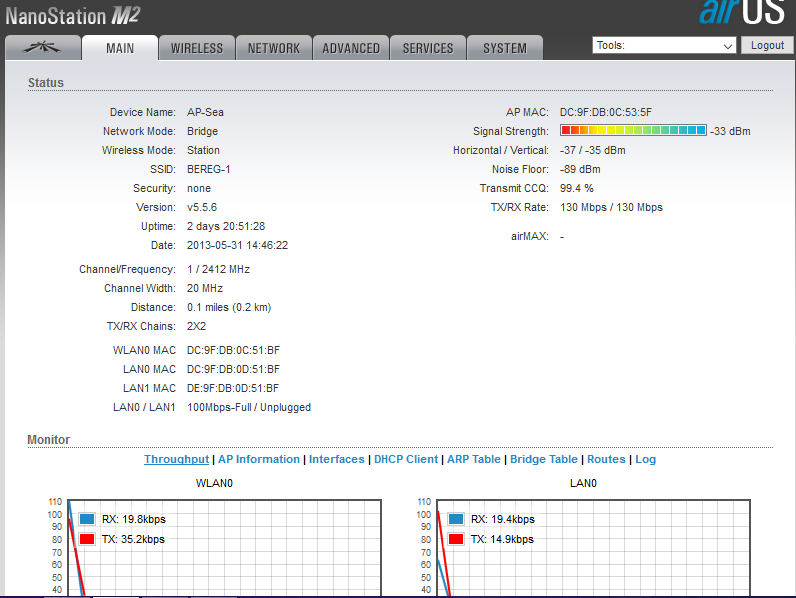Click the LAN0 TX red legend swatch

[x=456, y=539]
